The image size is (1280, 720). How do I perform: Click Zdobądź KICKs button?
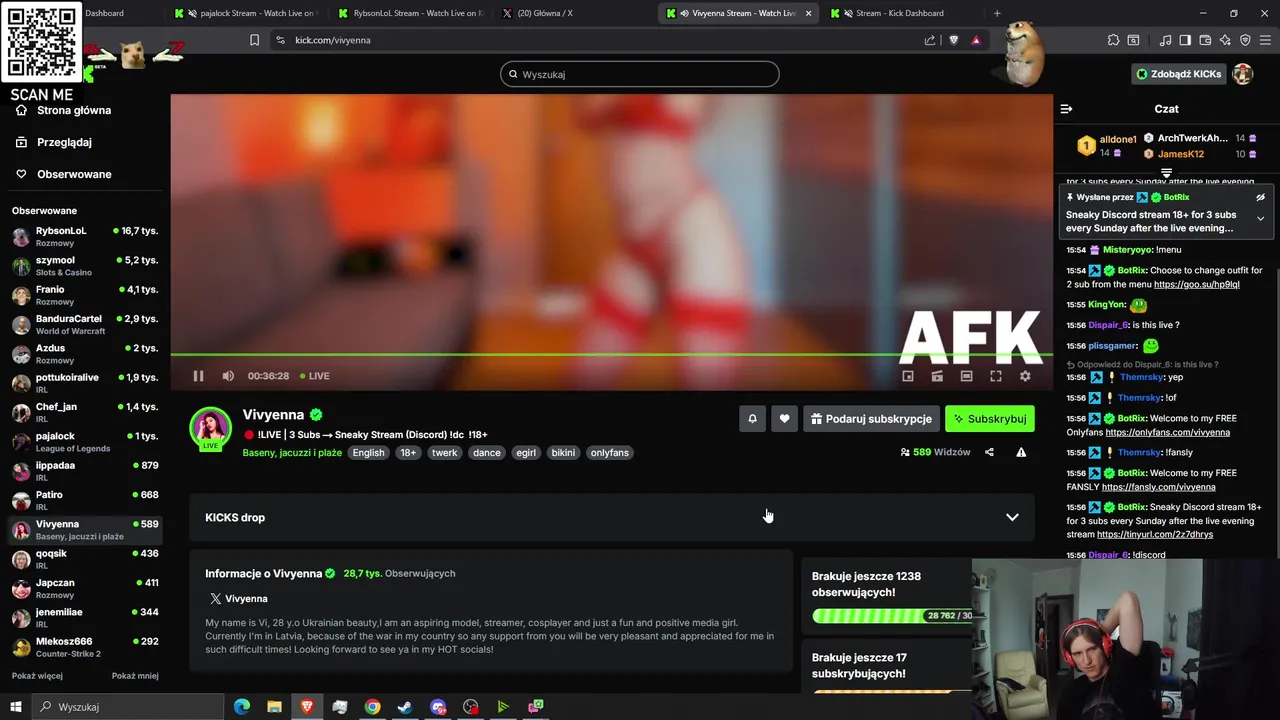tap(1178, 74)
